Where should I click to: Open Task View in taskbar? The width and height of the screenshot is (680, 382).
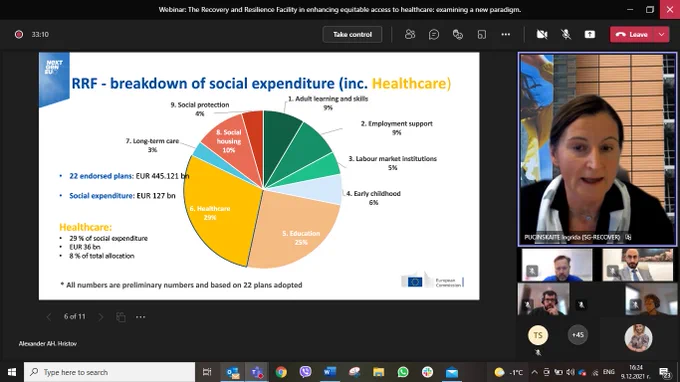click(x=207, y=372)
